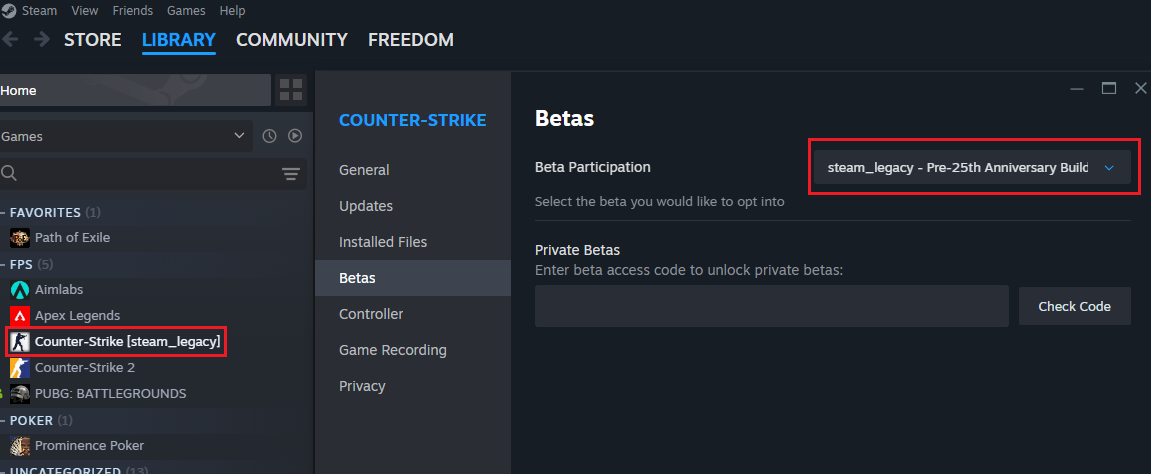
Task: Open the Friends menu
Action: tap(133, 11)
